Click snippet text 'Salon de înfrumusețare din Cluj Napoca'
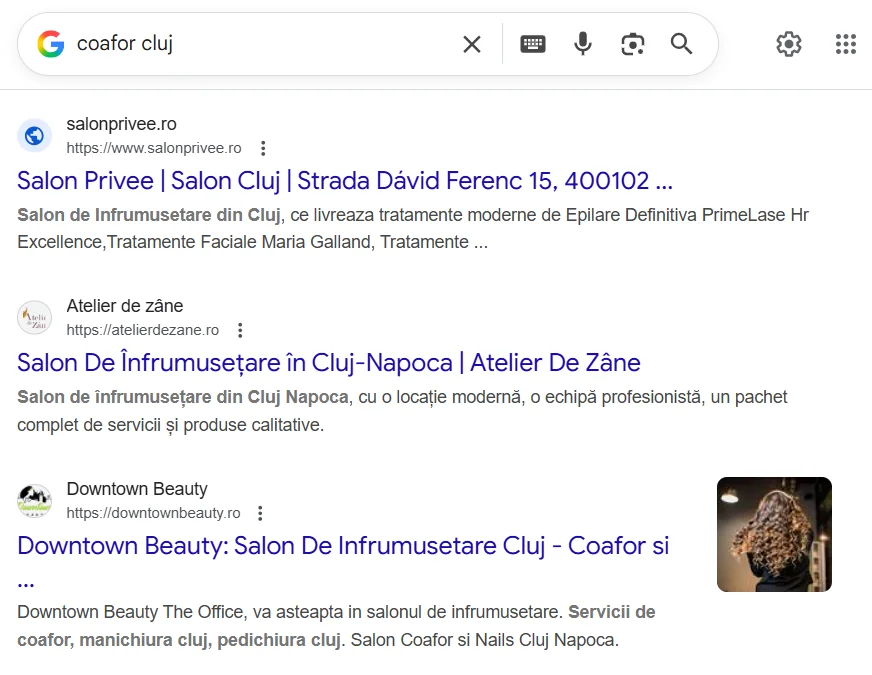 click(x=183, y=397)
